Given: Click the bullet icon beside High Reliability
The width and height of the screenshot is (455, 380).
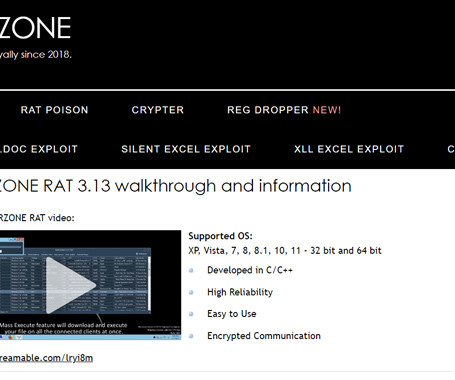Looking at the screenshot, I should [x=191, y=292].
